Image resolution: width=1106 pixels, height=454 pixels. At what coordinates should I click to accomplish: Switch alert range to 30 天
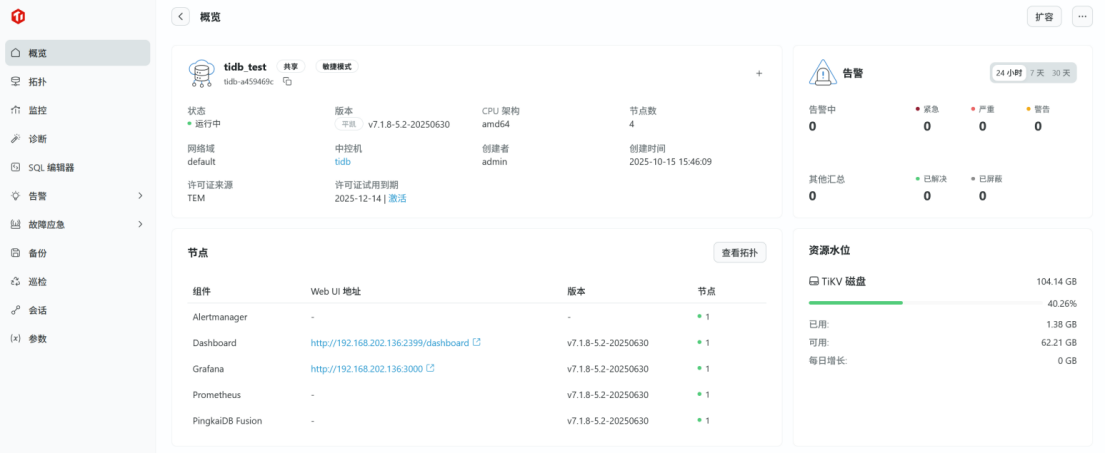(1061, 73)
